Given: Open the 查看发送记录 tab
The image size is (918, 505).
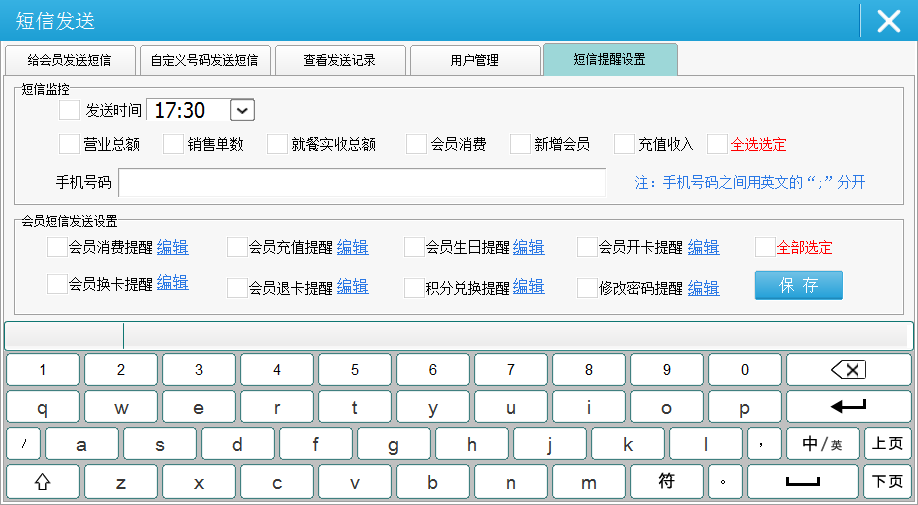Looking at the screenshot, I should click(x=340, y=60).
